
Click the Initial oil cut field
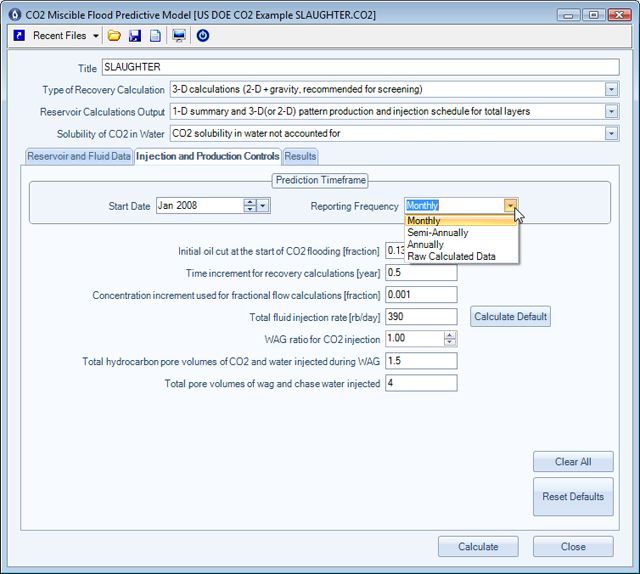pyautogui.click(x=395, y=250)
